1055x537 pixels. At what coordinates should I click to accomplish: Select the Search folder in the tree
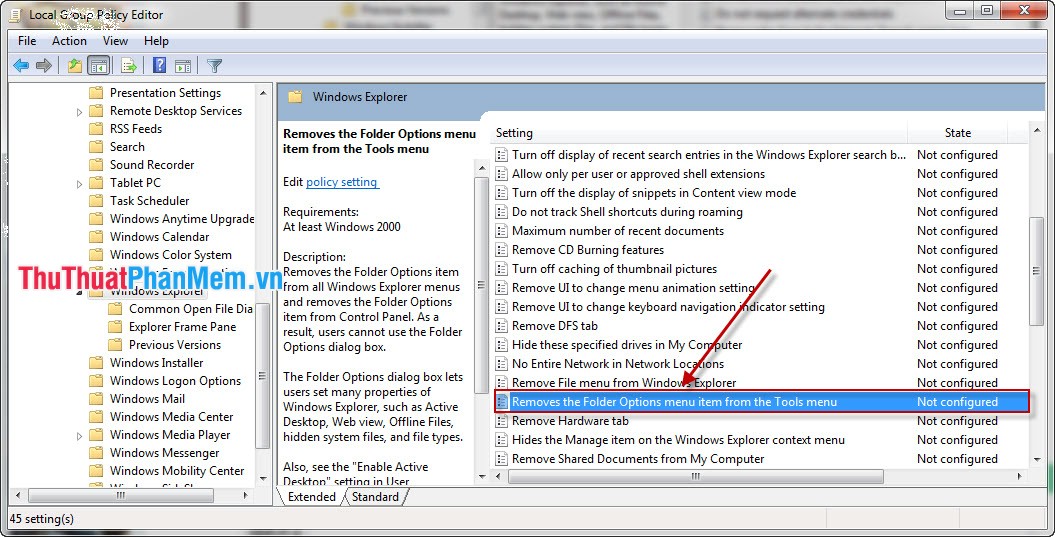click(126, 147)
